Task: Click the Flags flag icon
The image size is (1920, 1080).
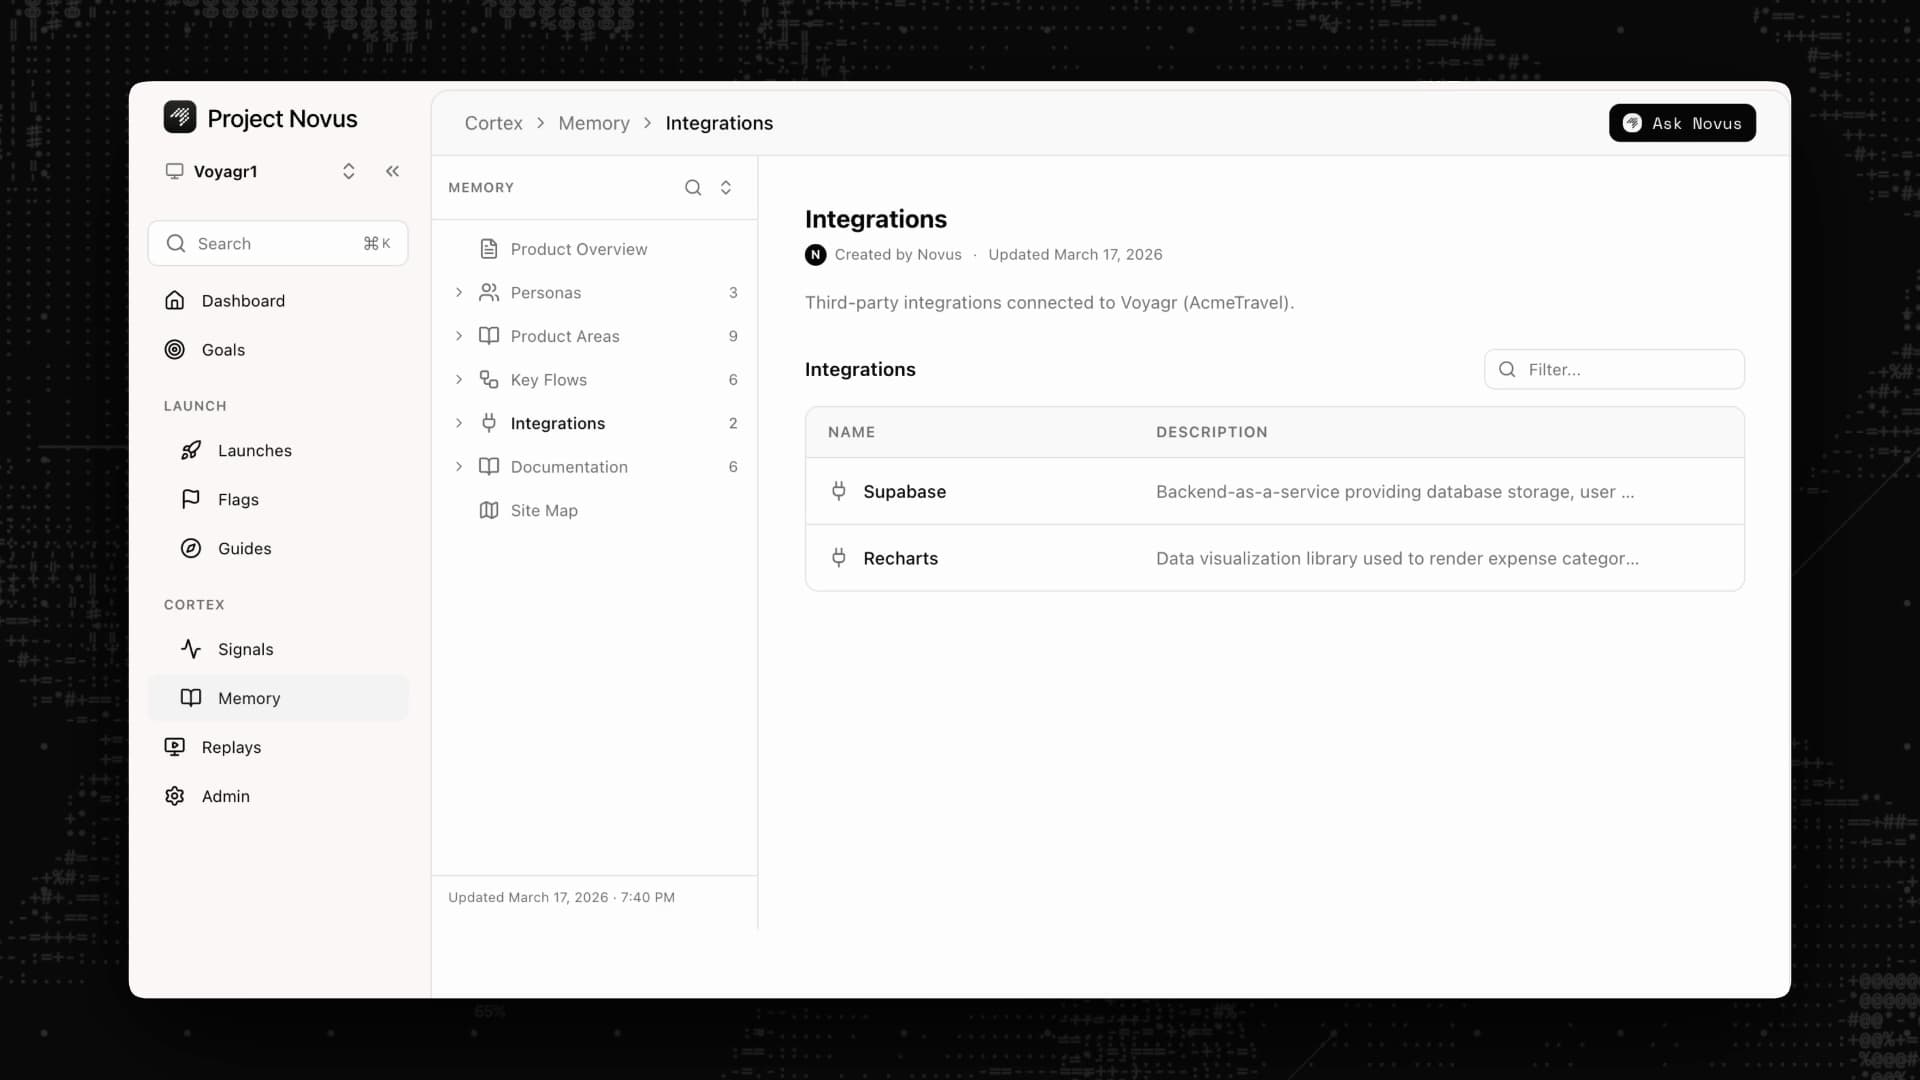Action: (191, 499)
